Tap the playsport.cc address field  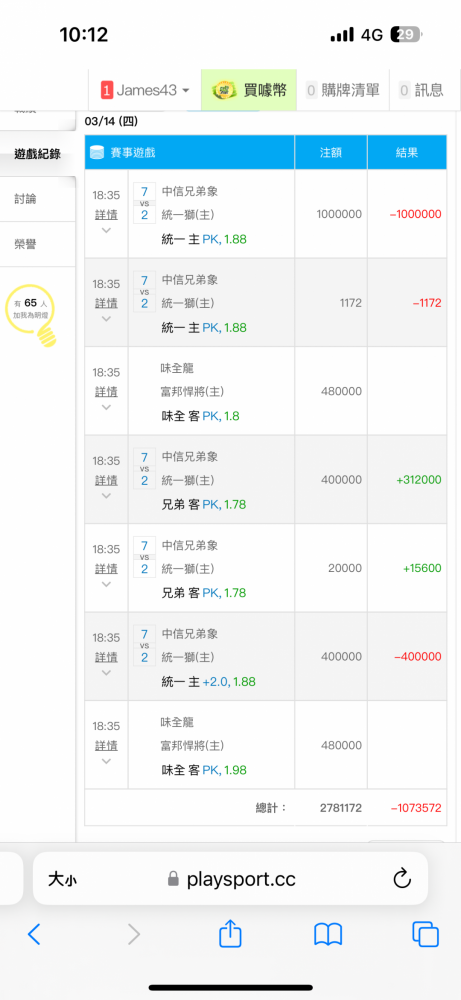click(x=231, y=879)
